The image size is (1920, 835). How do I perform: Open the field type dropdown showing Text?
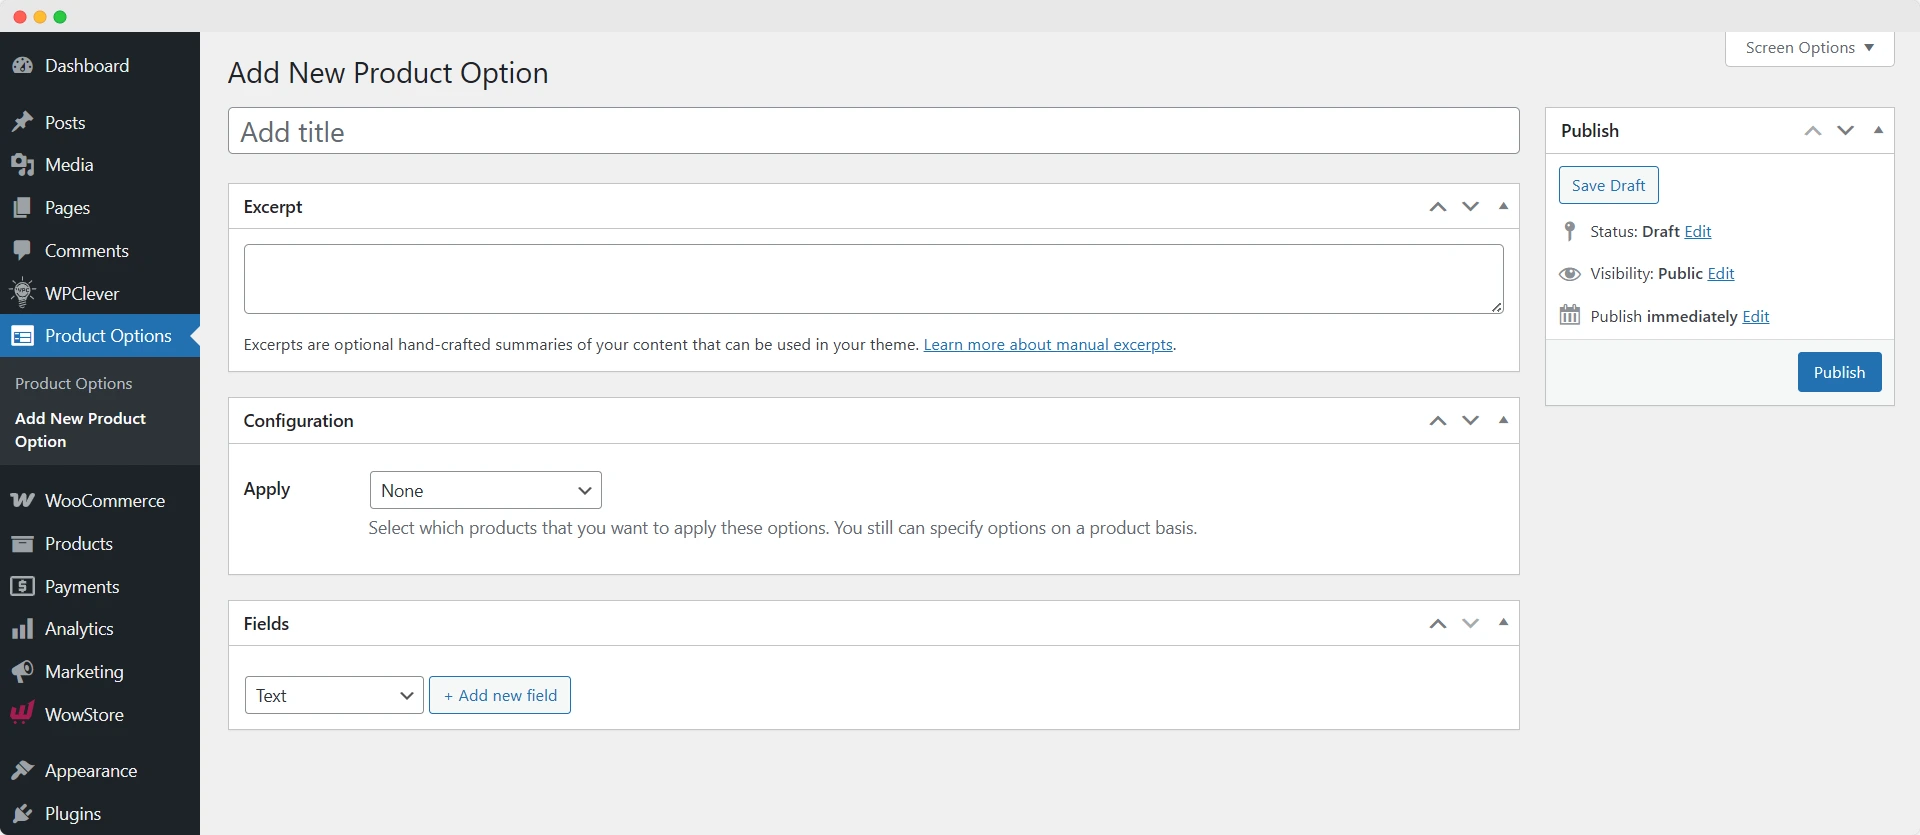[334, 696]
